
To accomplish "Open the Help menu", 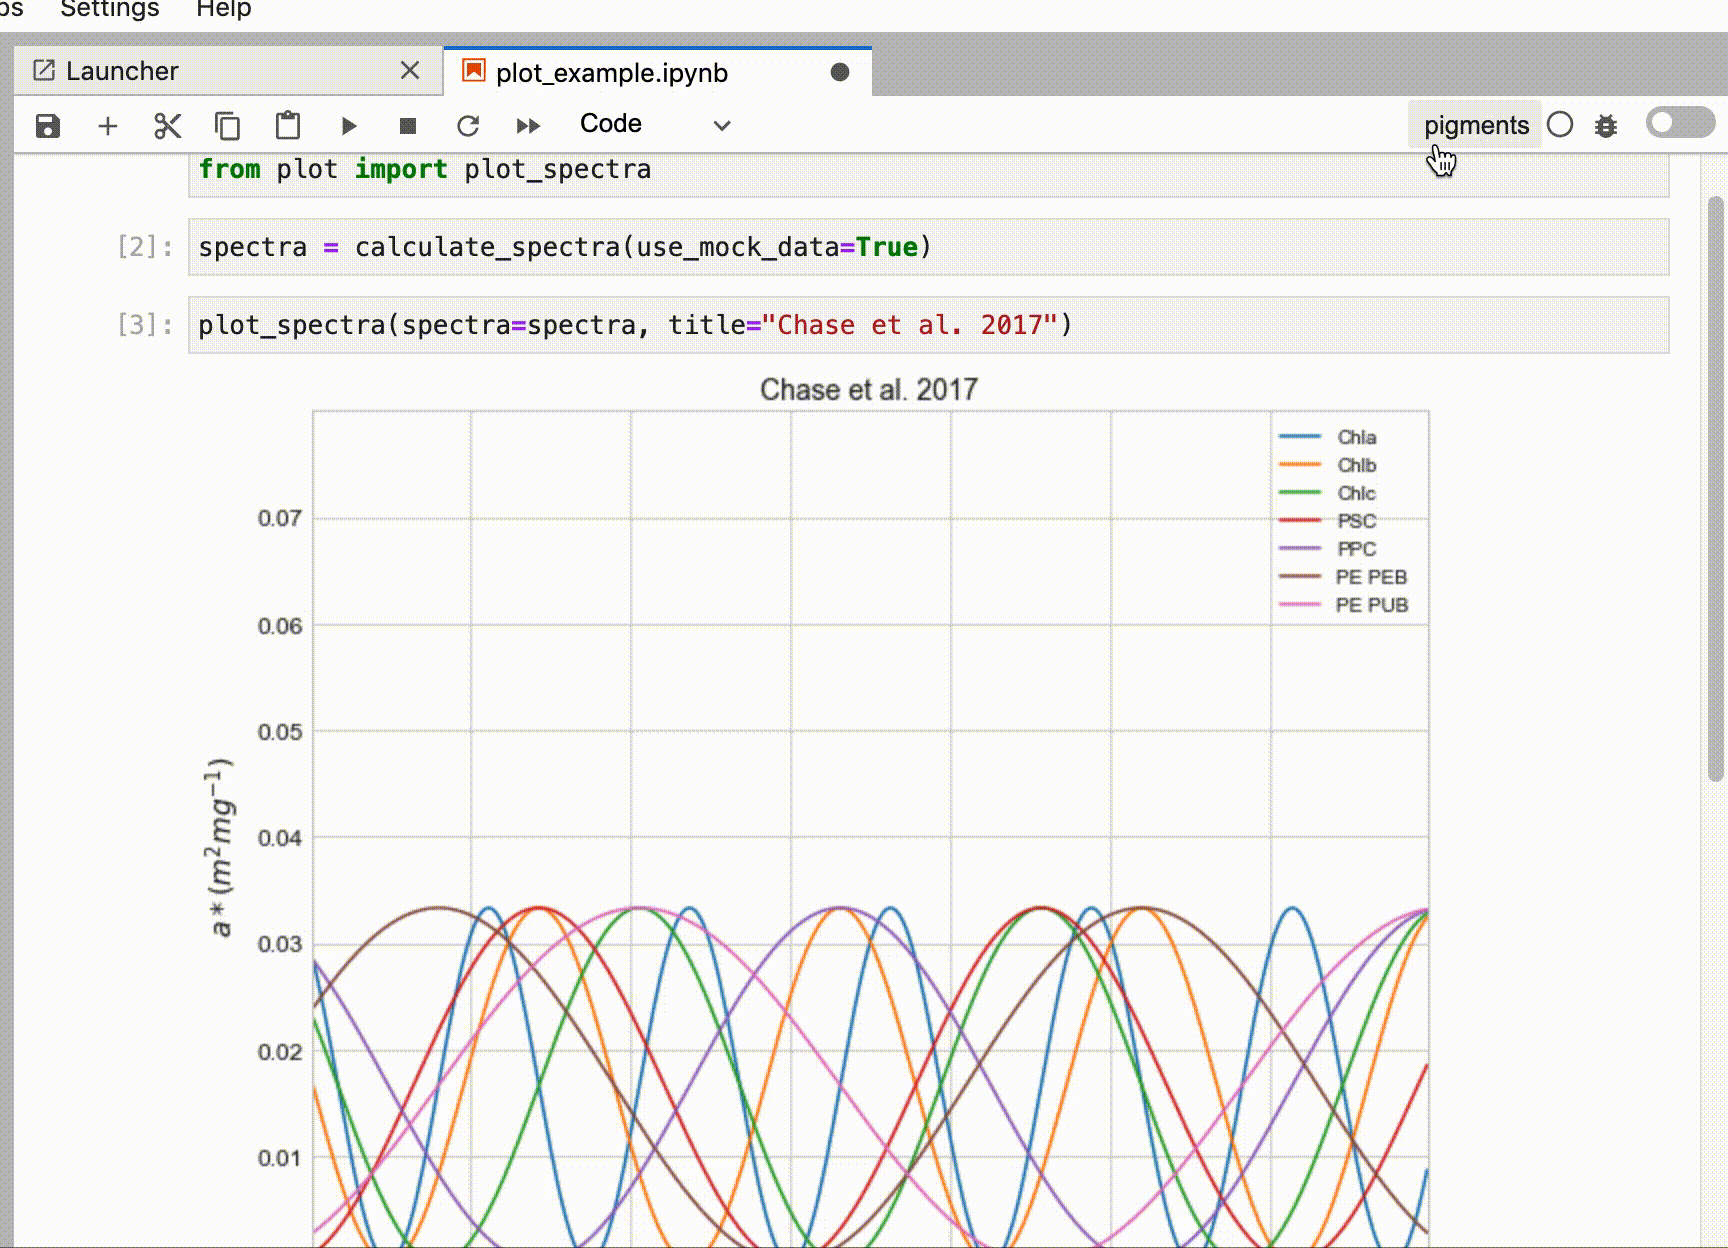I will 224,10.
